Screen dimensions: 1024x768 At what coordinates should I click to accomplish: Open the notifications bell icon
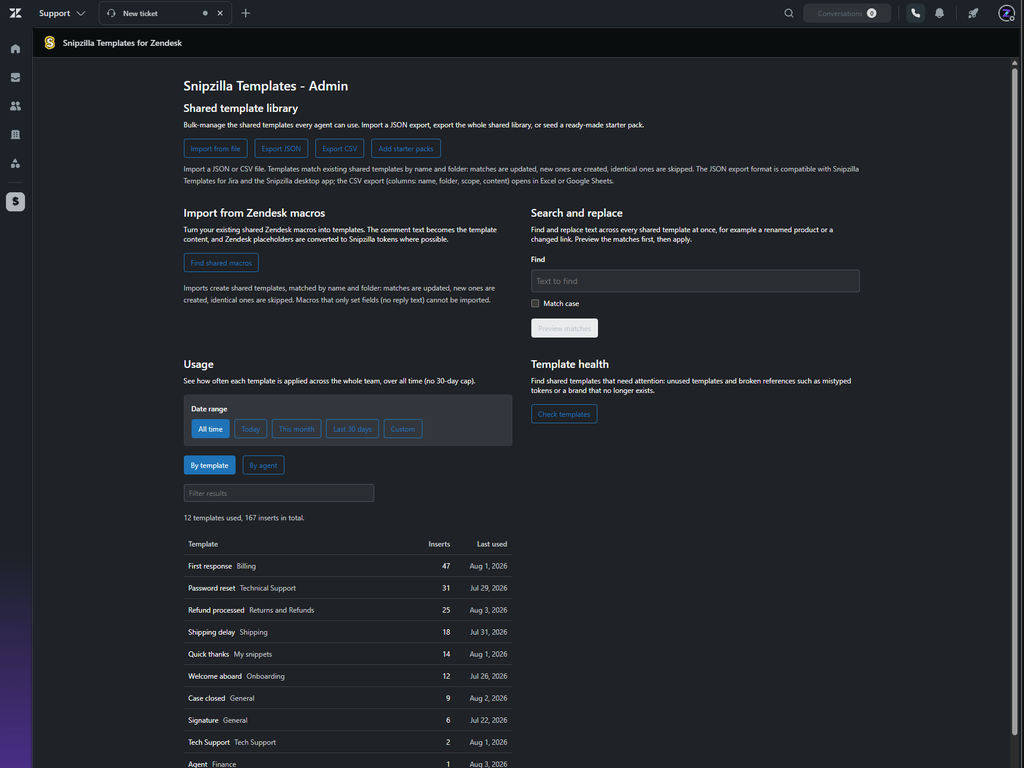[939, 13]
